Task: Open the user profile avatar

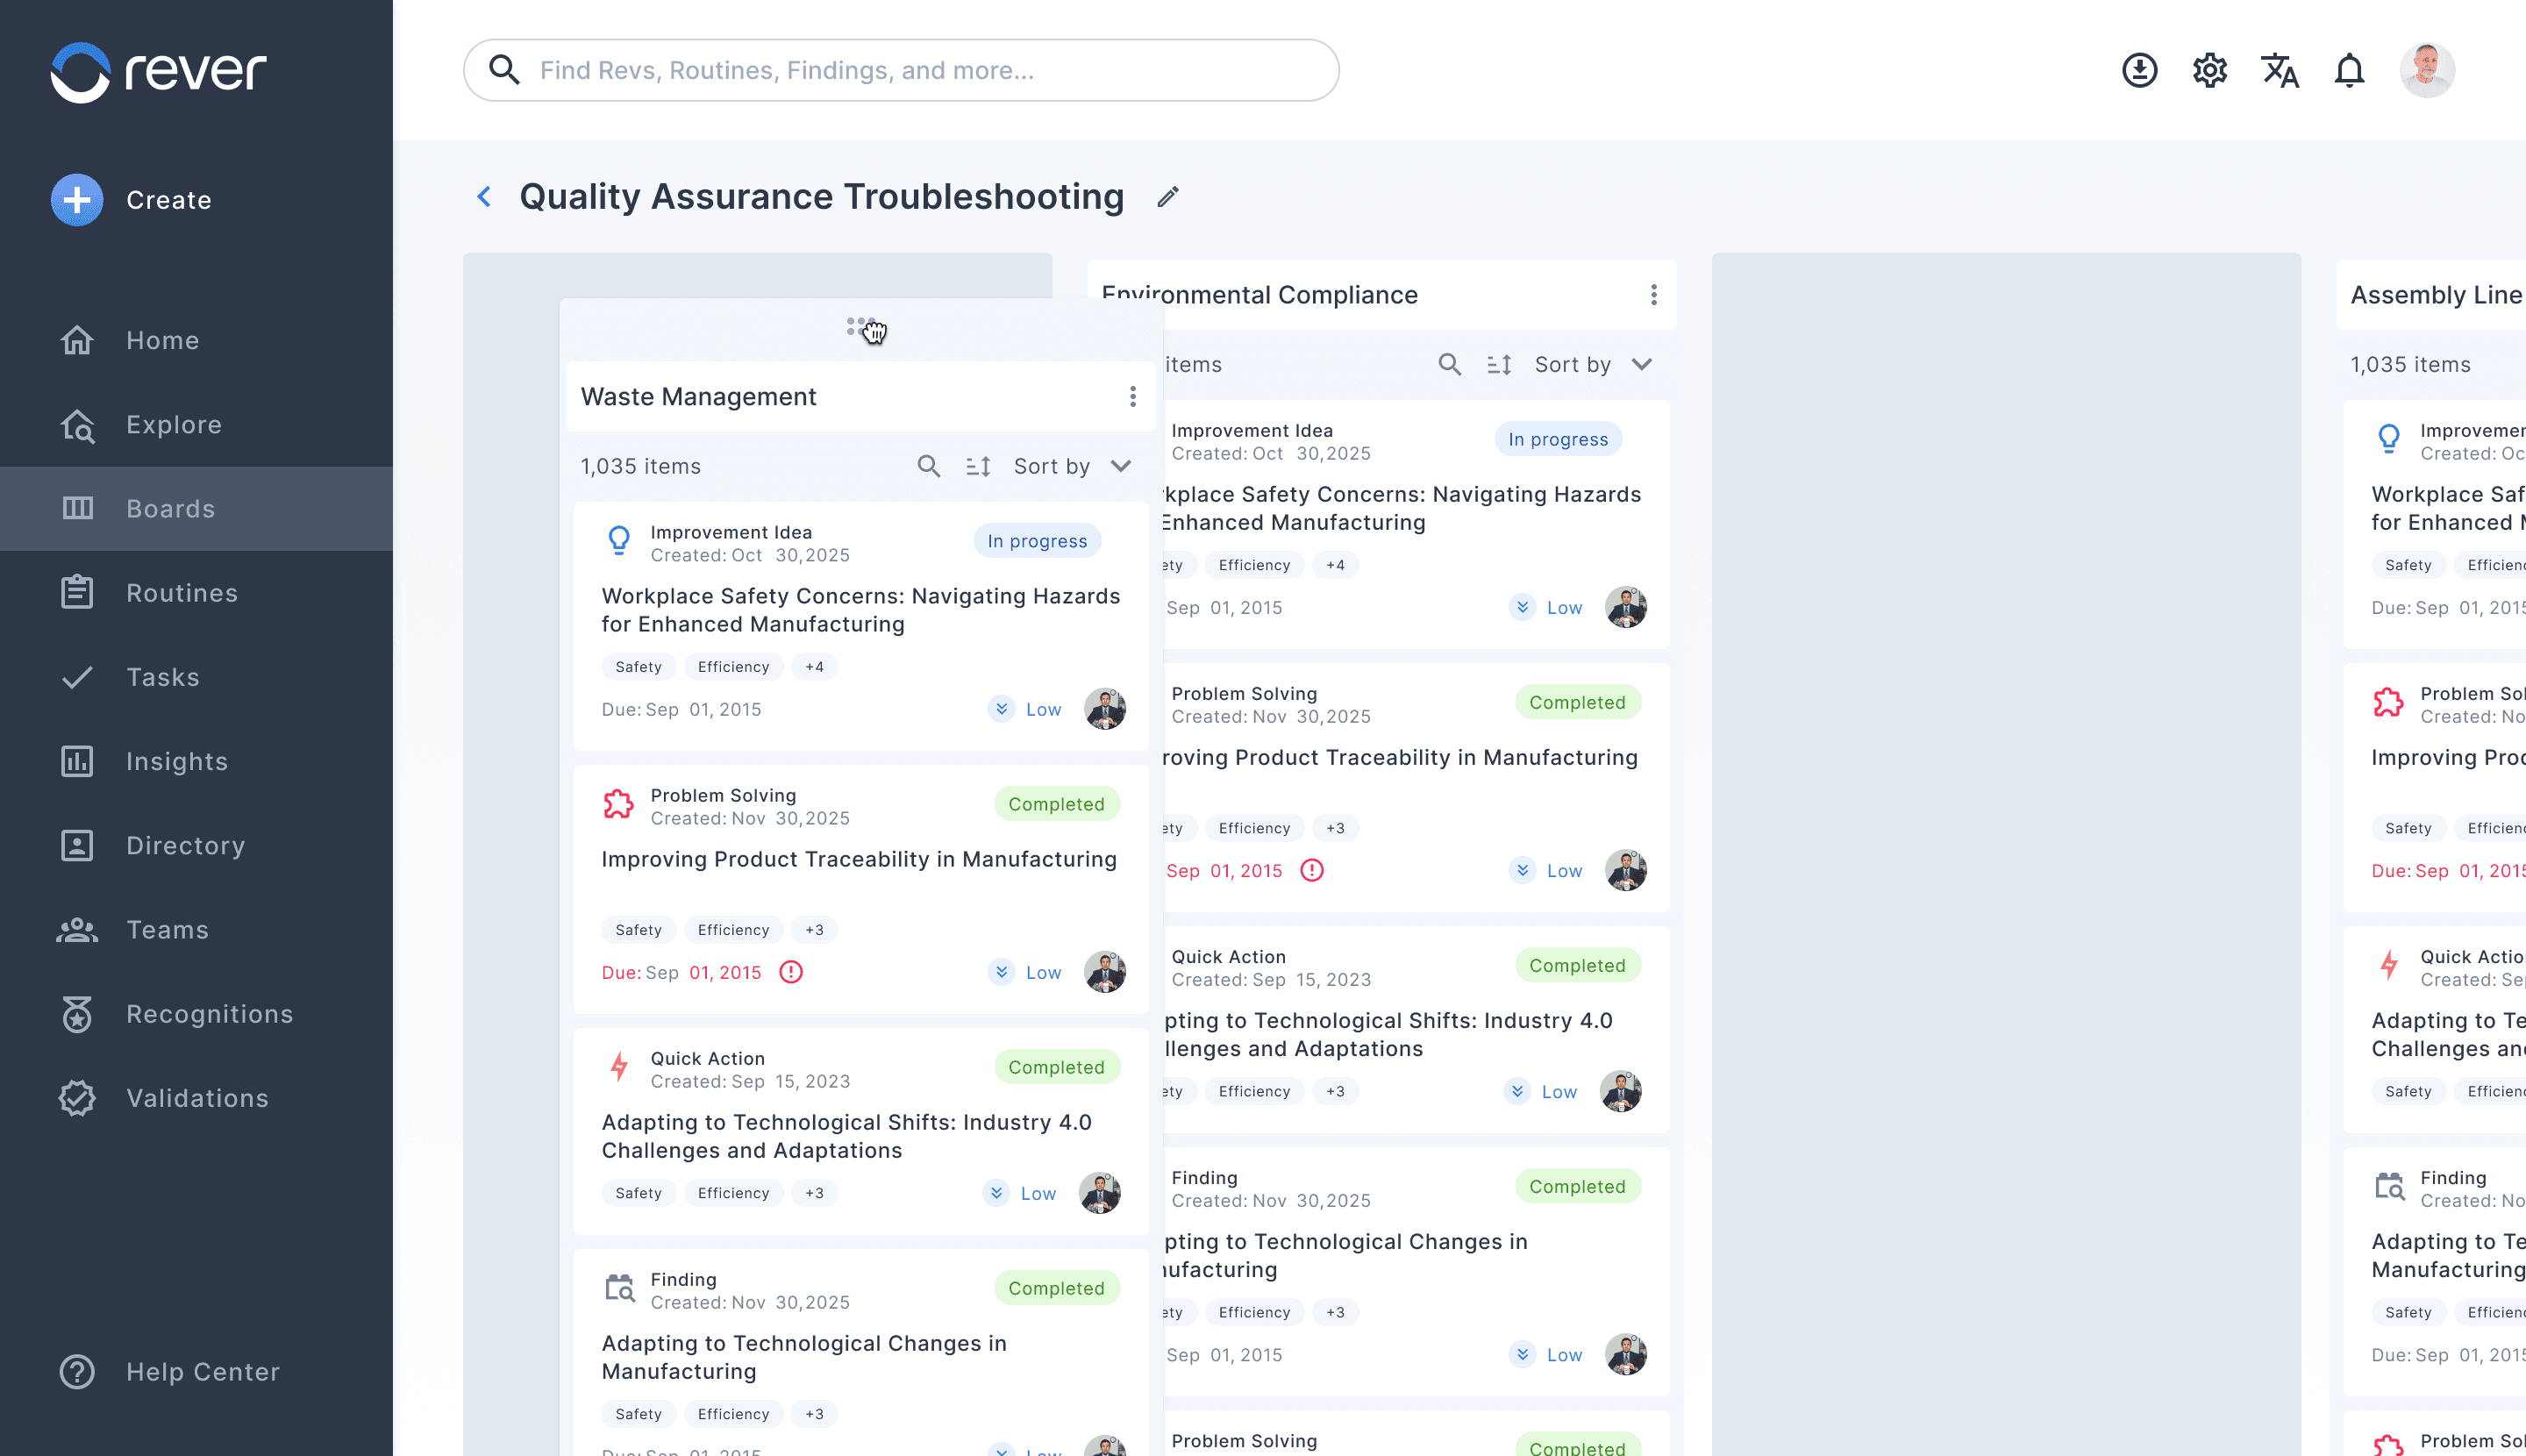Action: [2427, 70]
